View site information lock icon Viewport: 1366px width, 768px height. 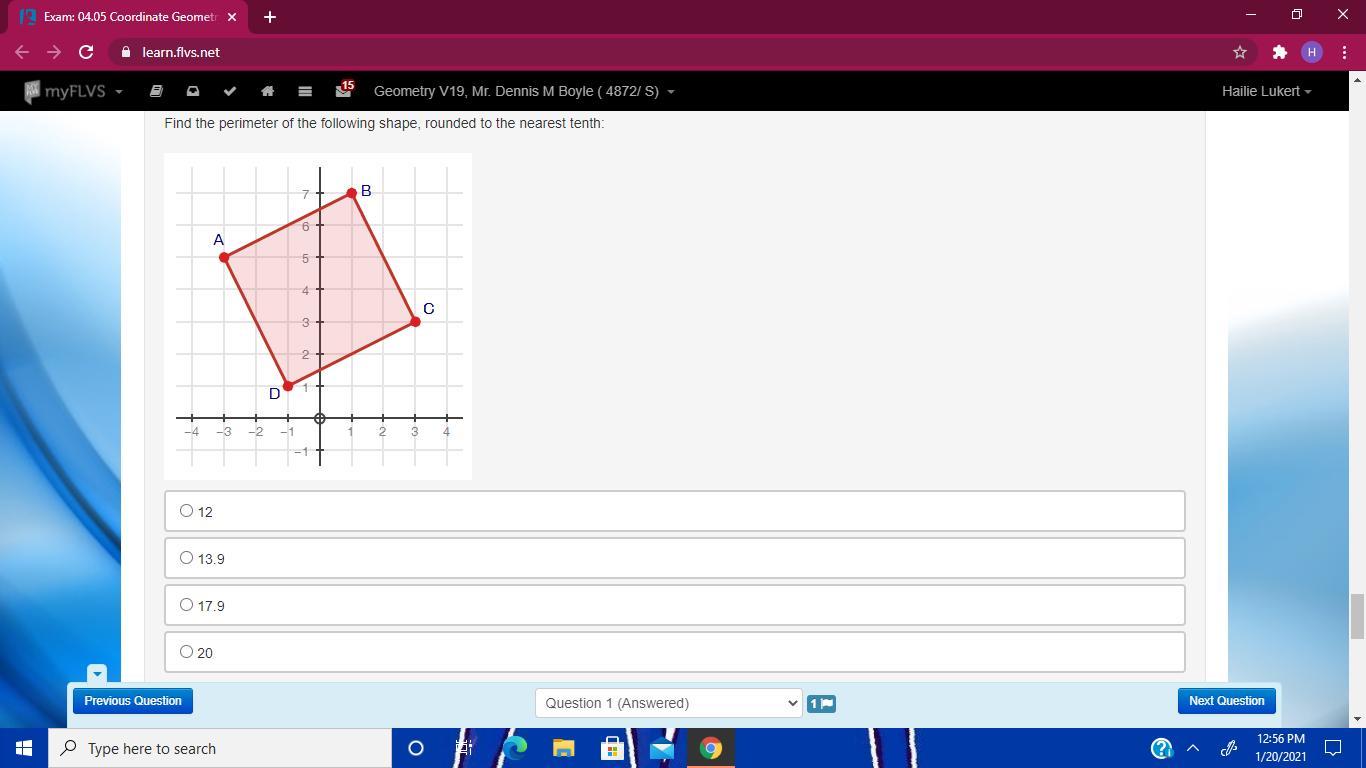[126, 52]
